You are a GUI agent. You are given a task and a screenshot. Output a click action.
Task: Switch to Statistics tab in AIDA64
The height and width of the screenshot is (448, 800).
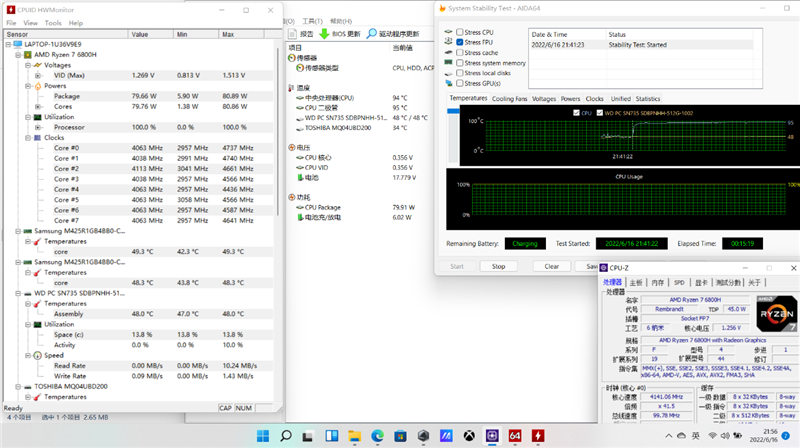(x=648, y=99)
